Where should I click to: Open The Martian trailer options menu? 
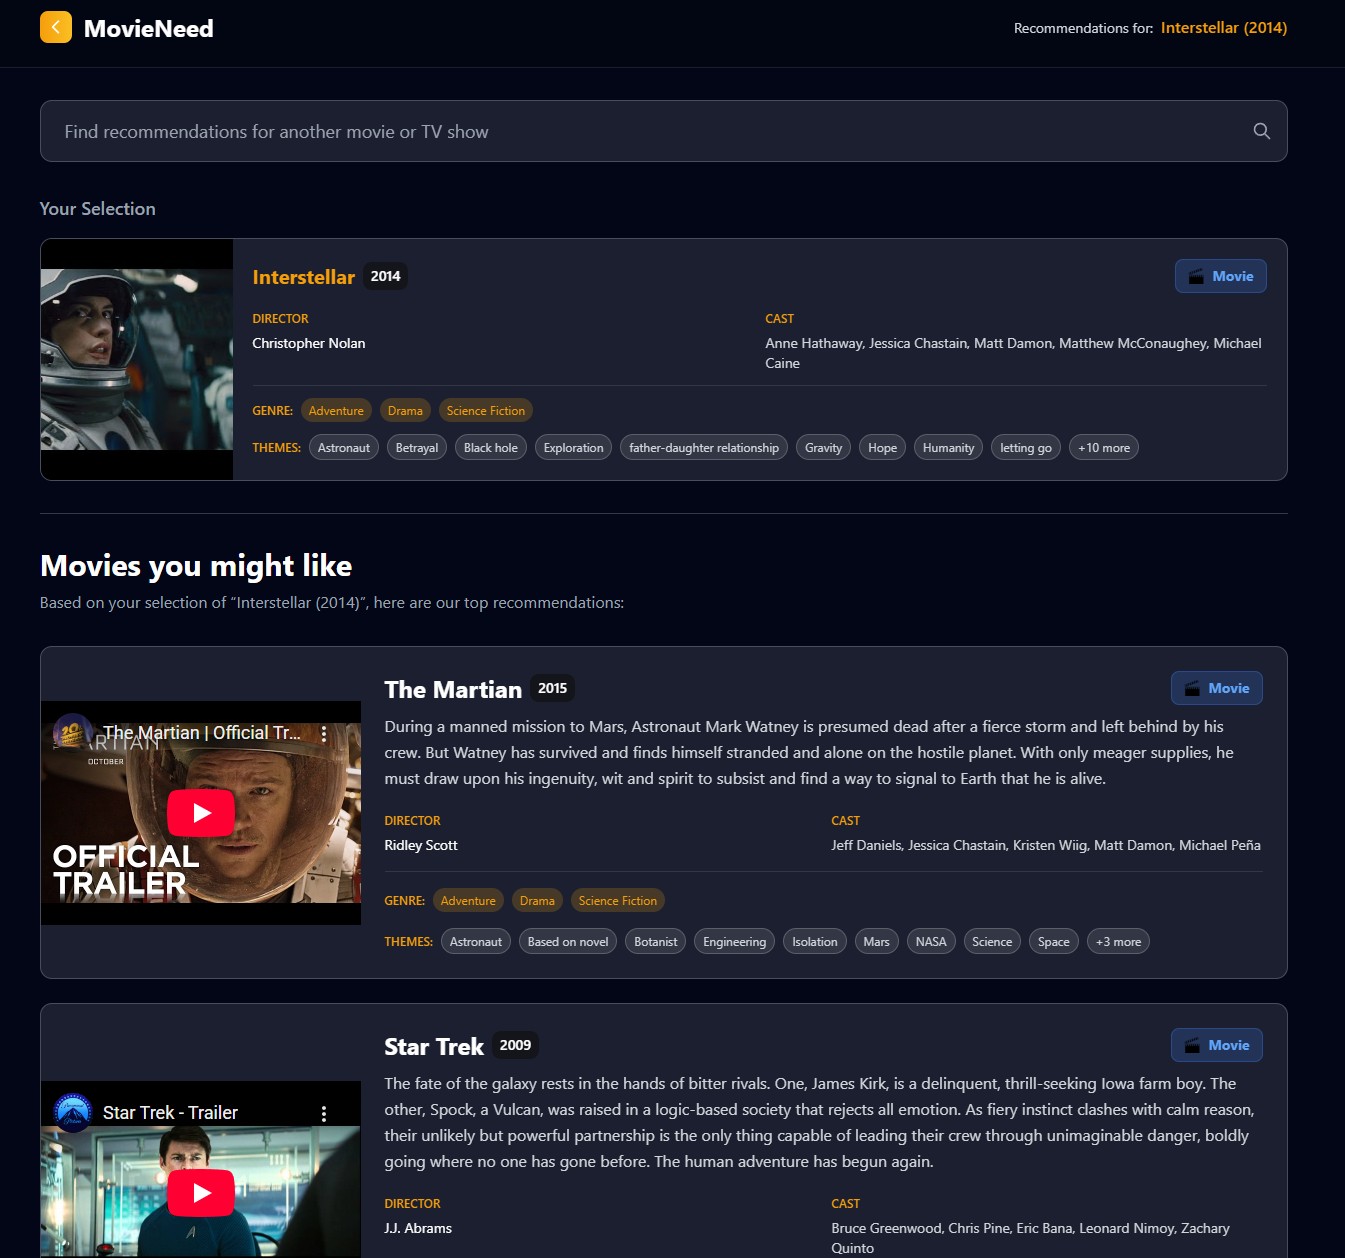[x=324, y=734]
